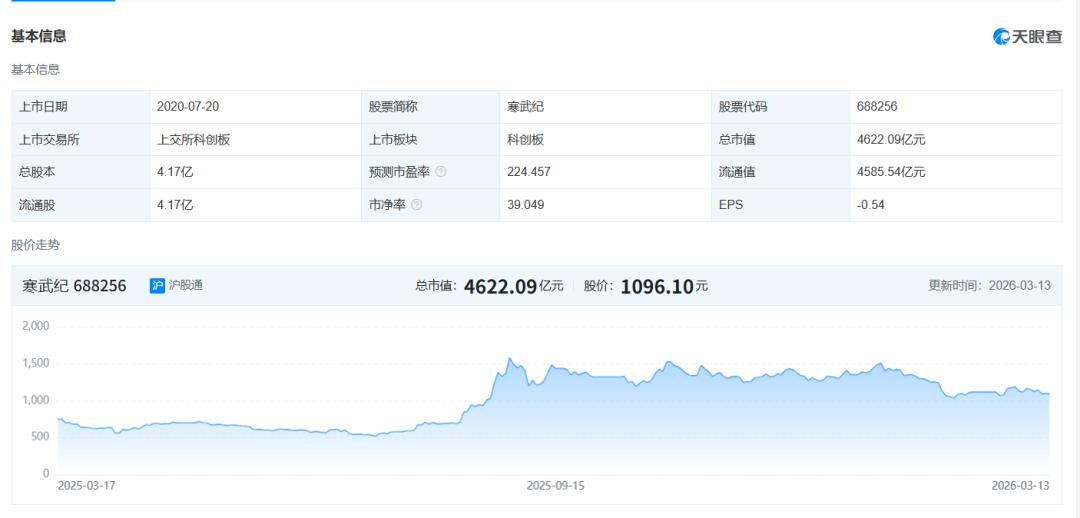Click the help icon next to 市净率
This screenshot has width=1080, height=518.
click(417, 205)
